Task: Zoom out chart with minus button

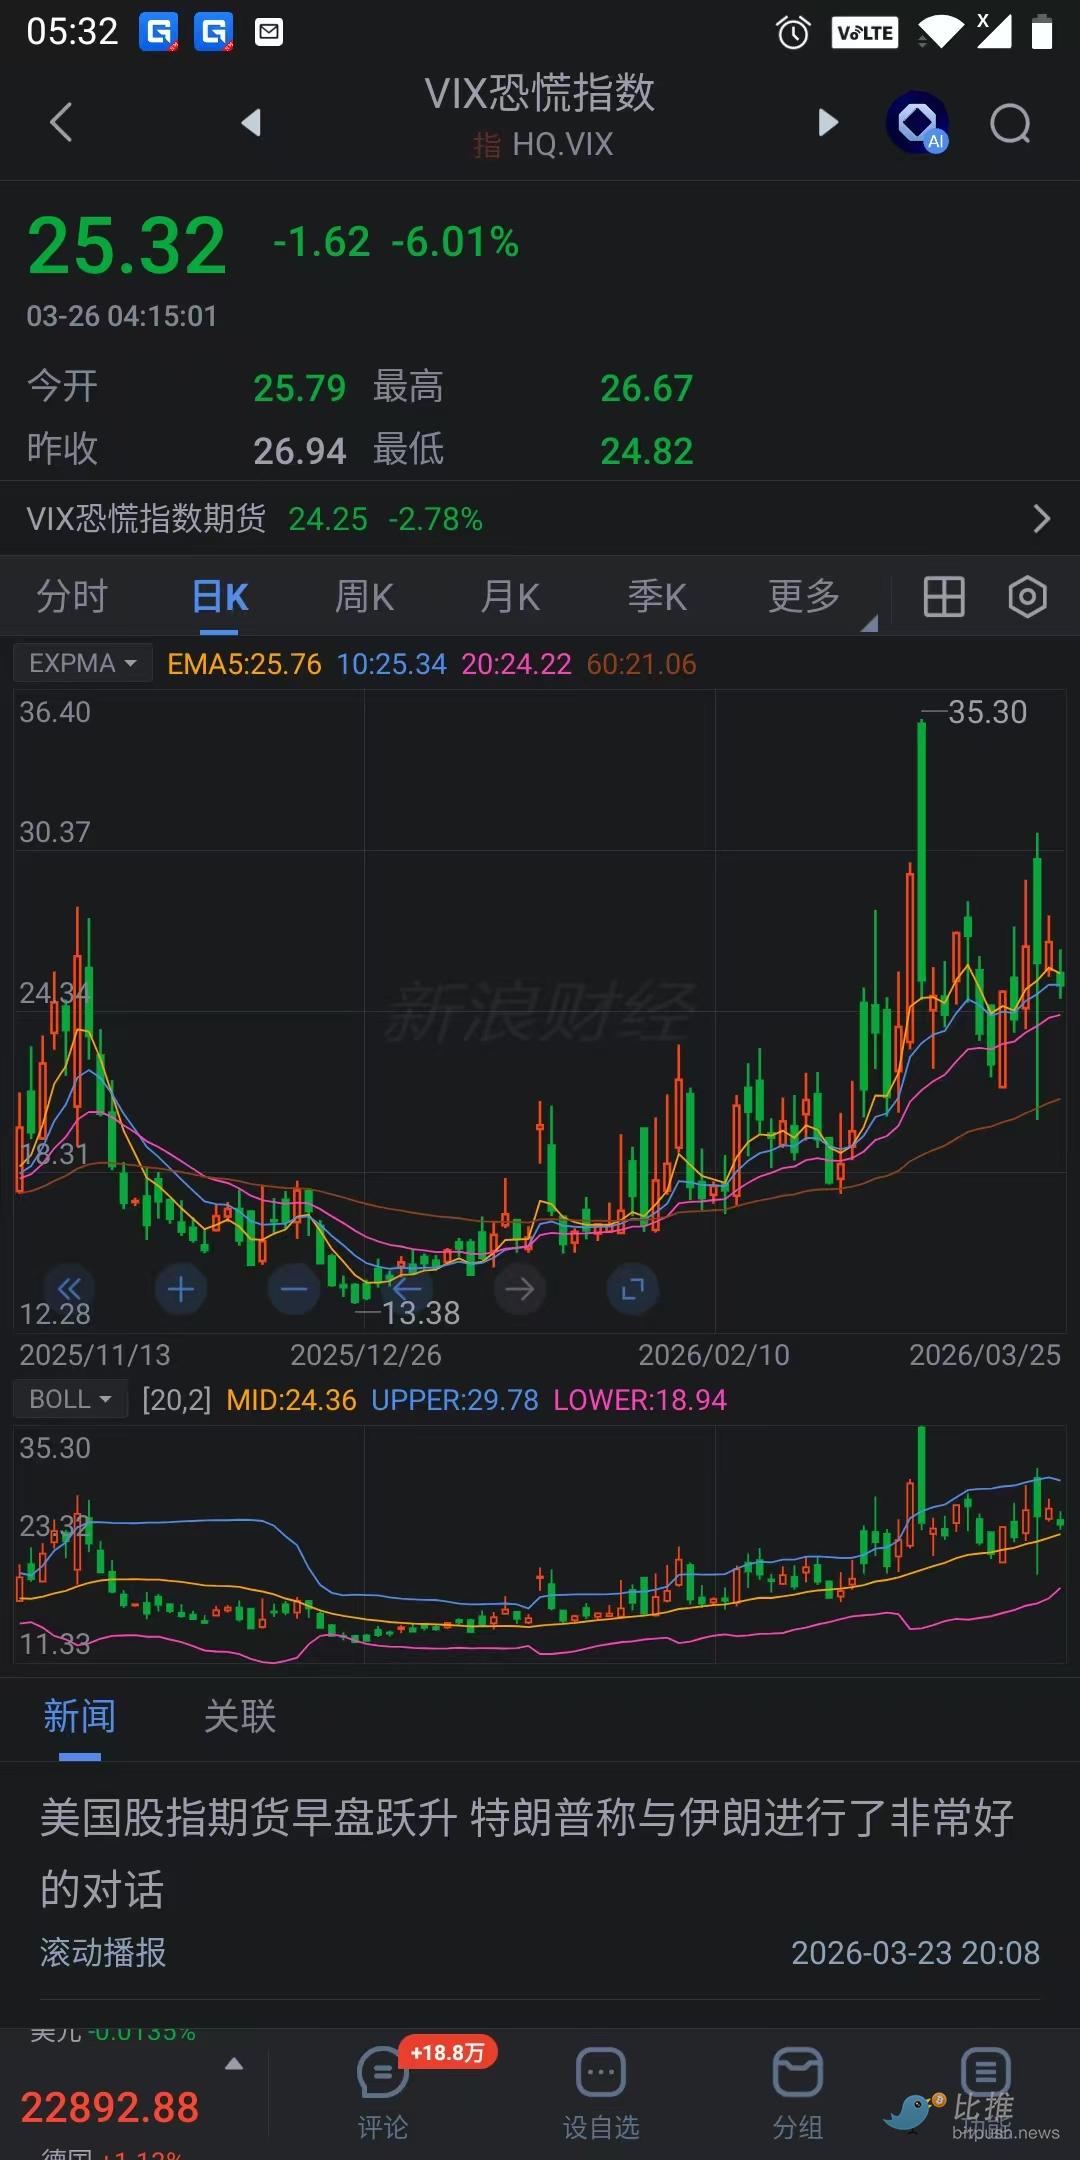Action: point(294,1289)
